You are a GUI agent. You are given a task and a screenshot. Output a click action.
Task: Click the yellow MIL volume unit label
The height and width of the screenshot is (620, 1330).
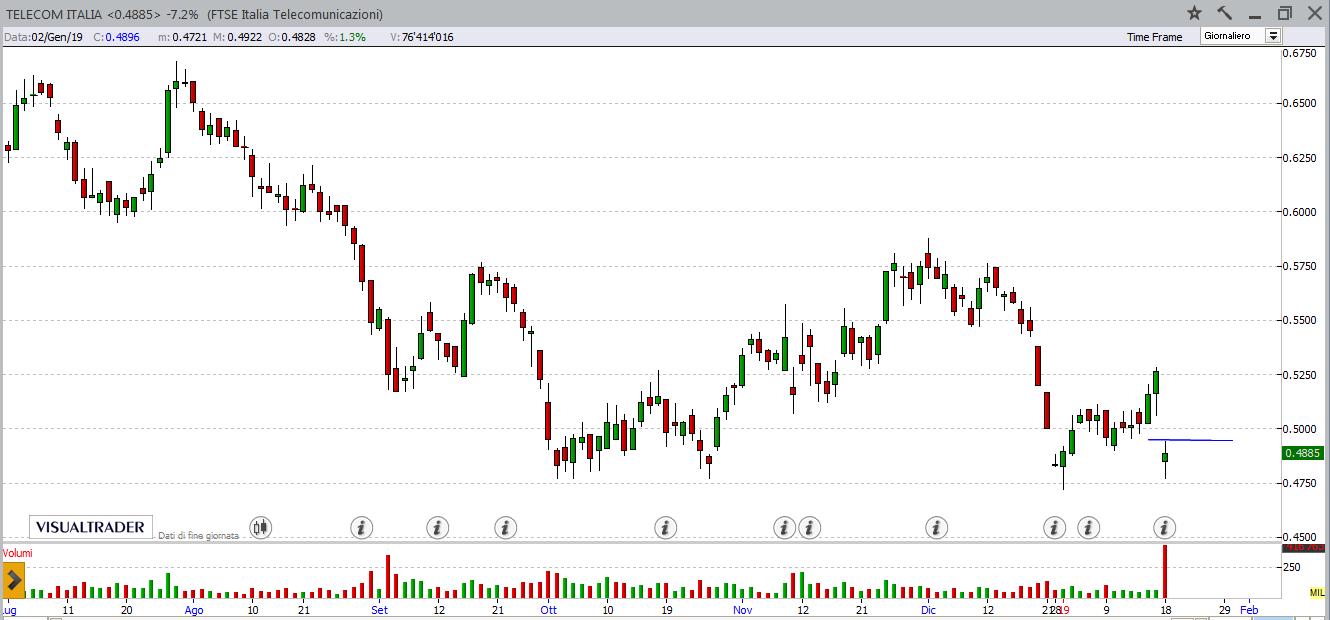1316,593
